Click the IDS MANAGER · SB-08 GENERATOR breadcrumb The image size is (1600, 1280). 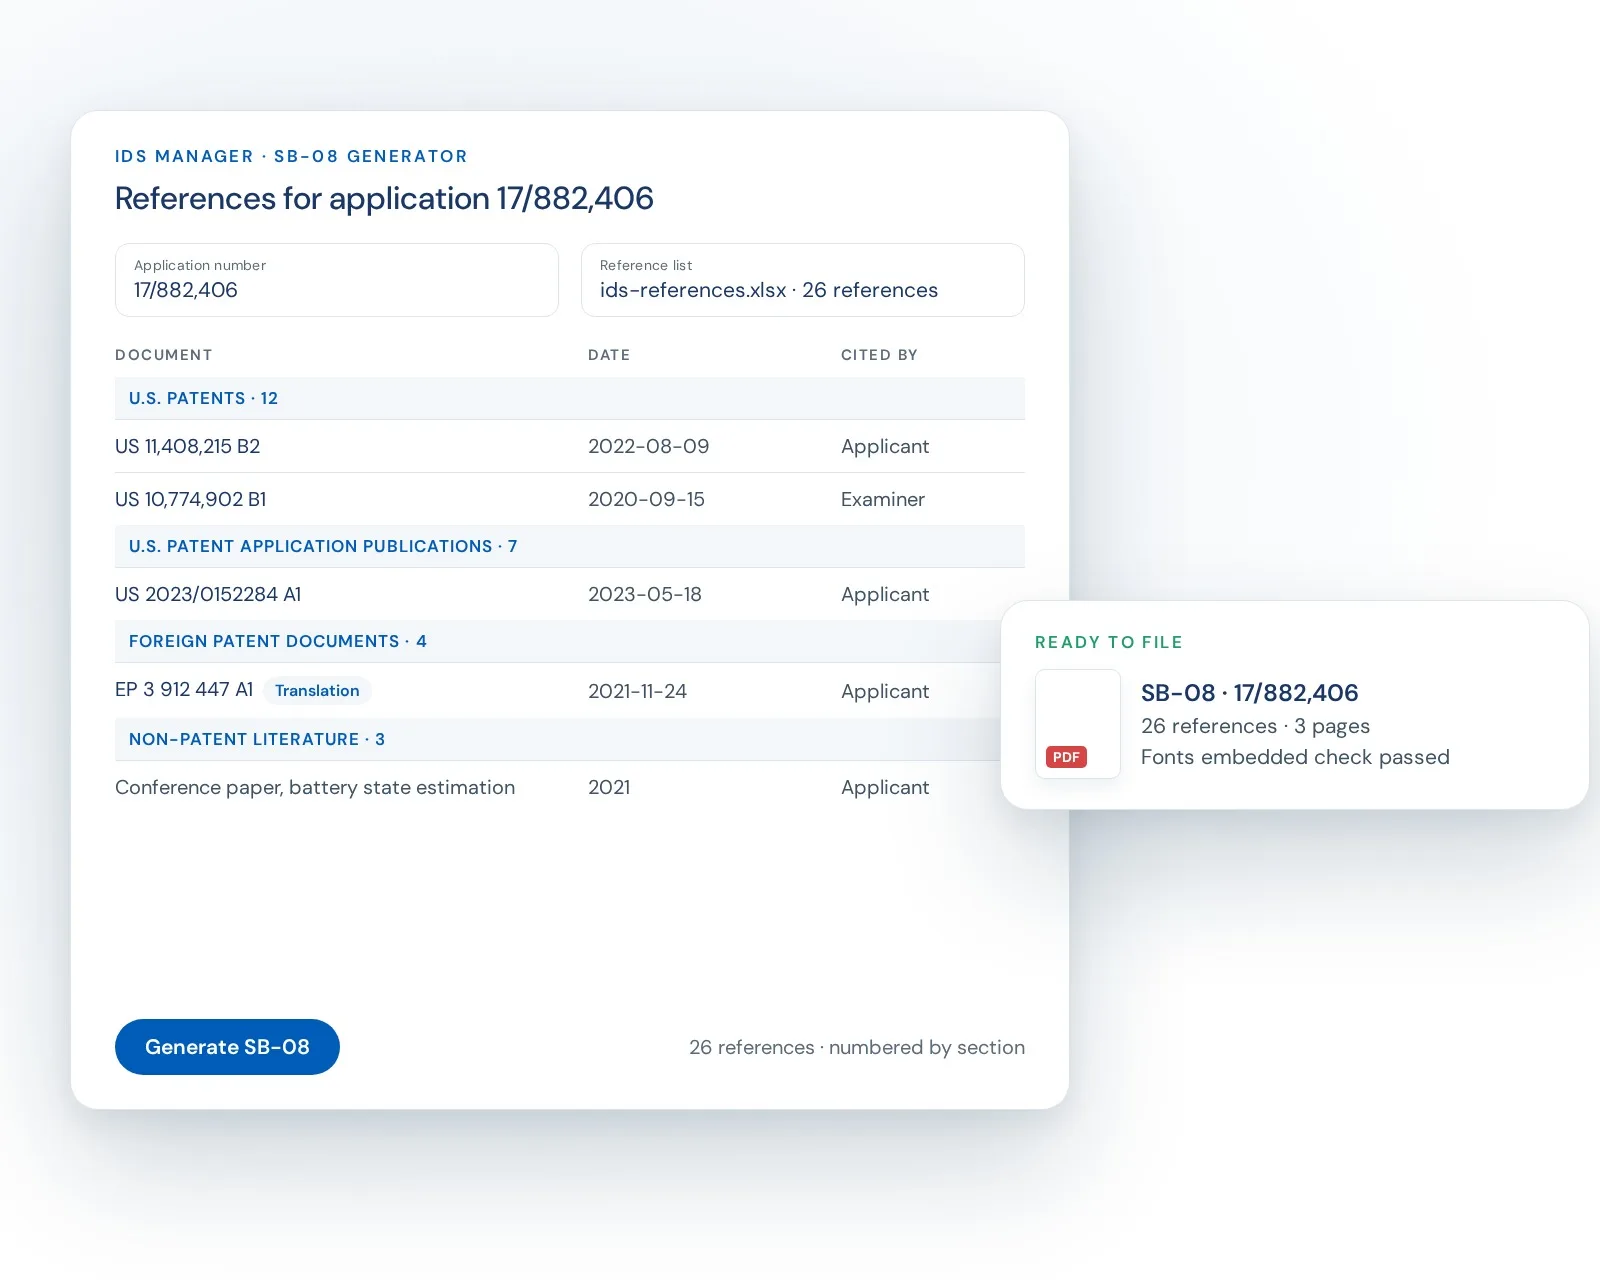point(291,156)
